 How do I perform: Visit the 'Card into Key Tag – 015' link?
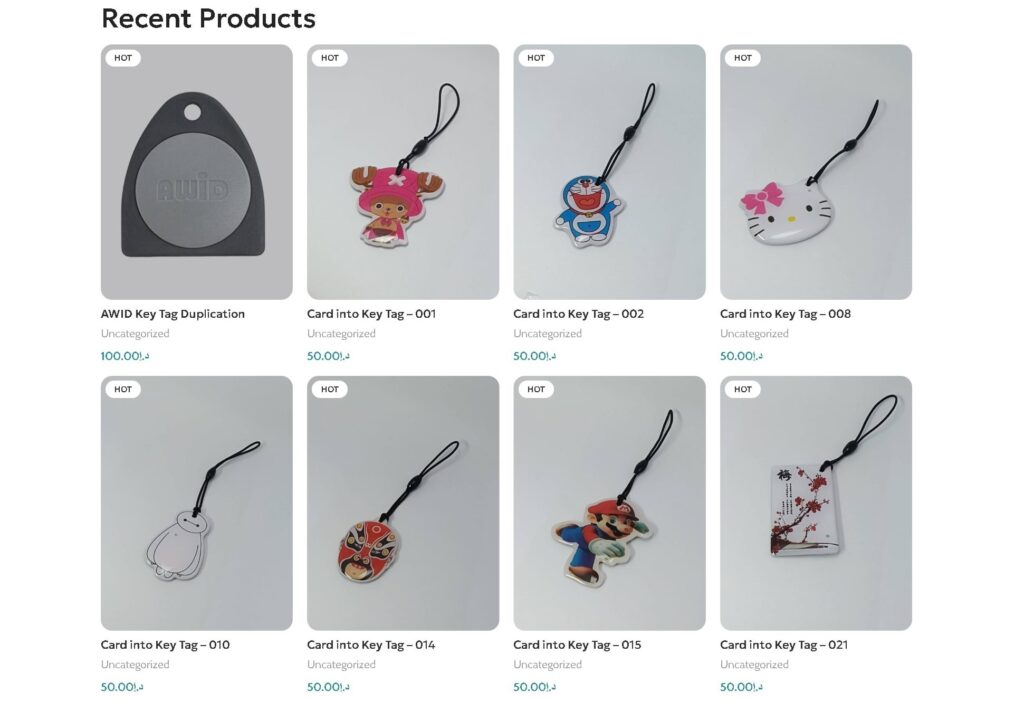coord(577,645)
